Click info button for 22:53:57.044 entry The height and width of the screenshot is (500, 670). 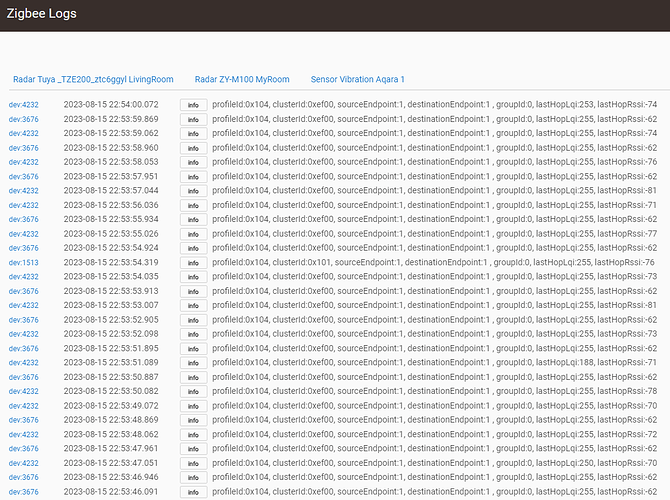[194, 191]
